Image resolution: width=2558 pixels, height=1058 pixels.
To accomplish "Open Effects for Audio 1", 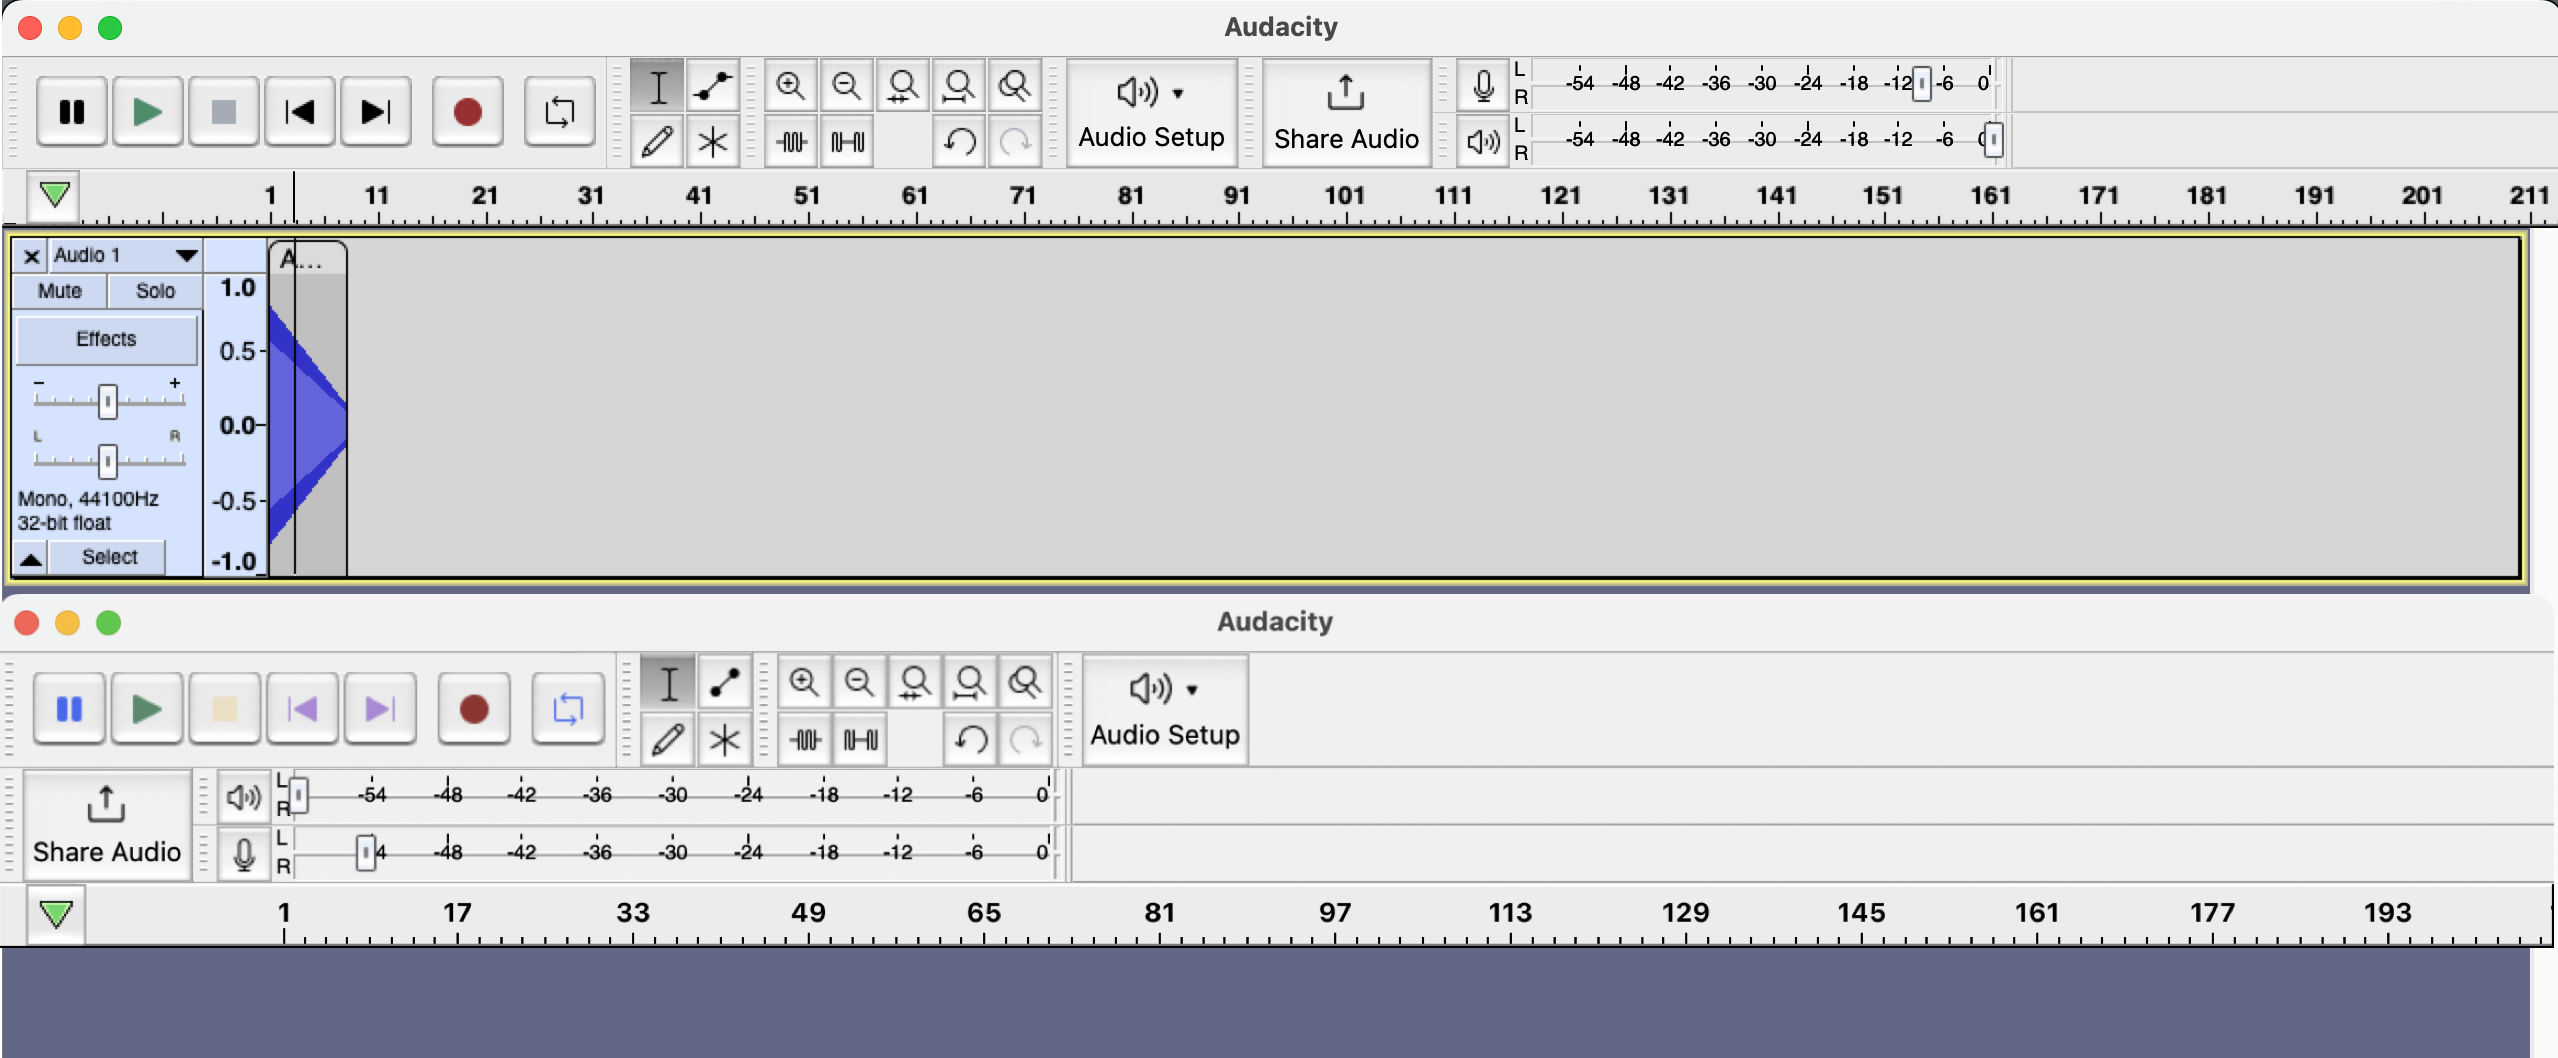I will (x=106, y=339).
